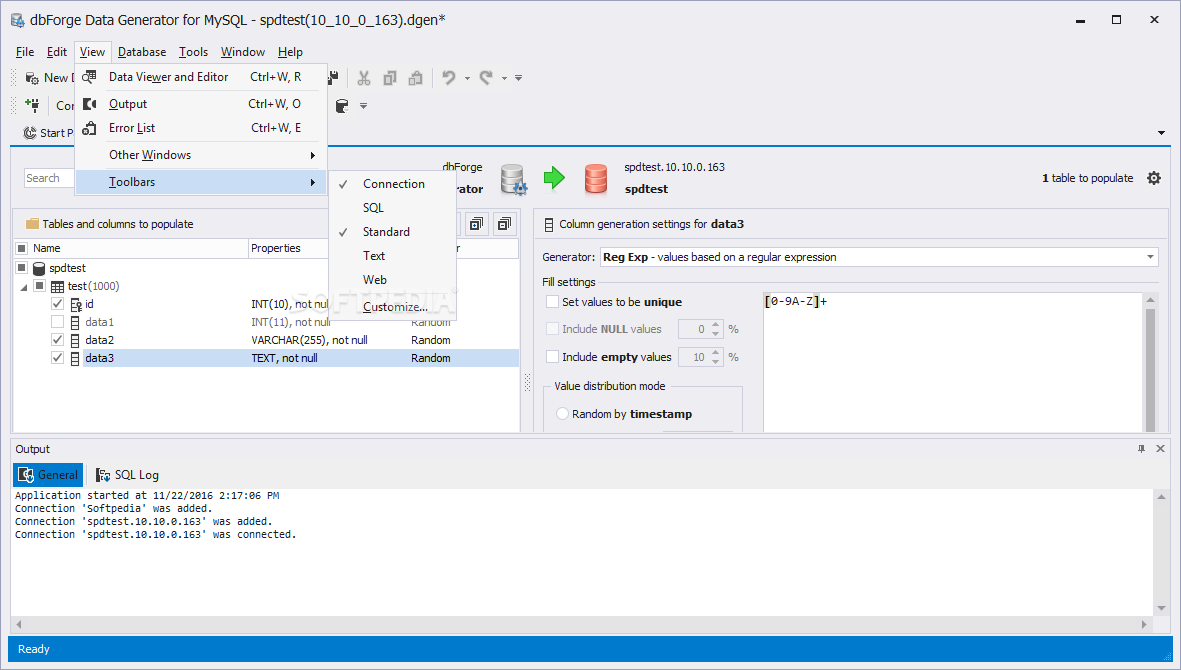Click the Output panel horizontal scrollbar
Image resolution: width=1181 pixels, height=670 pixels.
pos(580,624)
